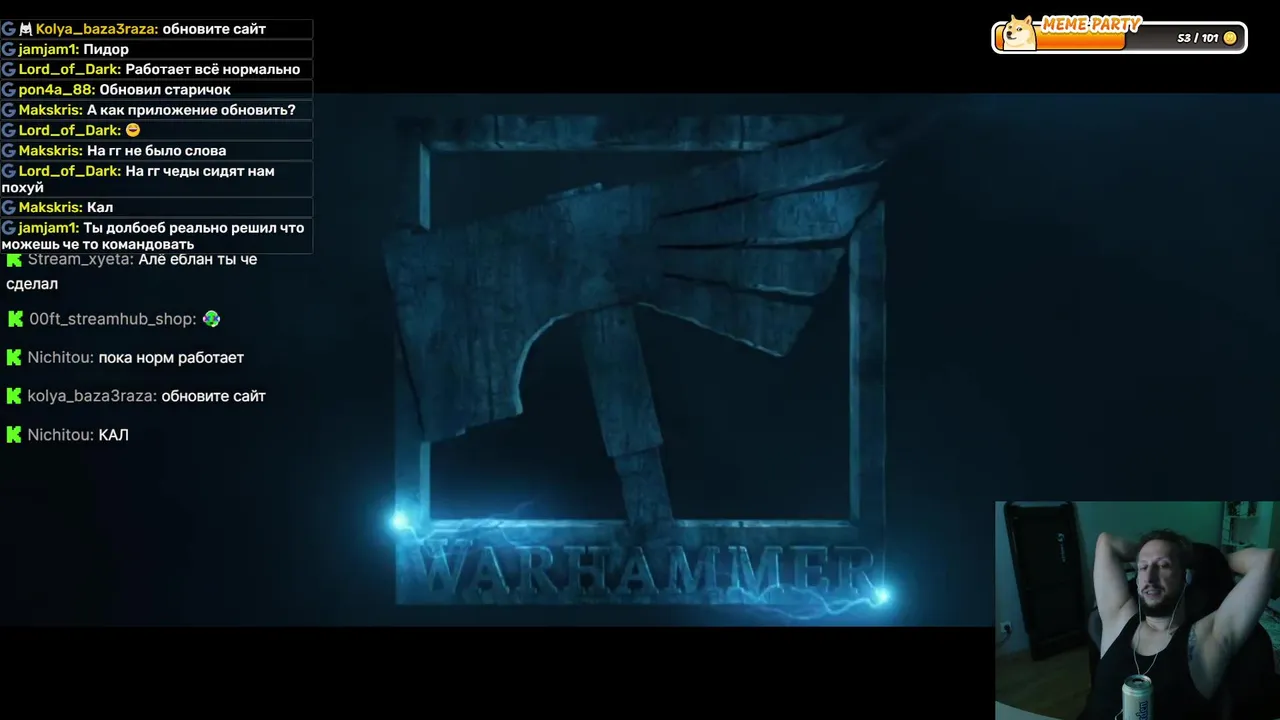Click the Kick icon next to 'пока норм работает'
Viewport: 1280px width, 720px height.
[x=14, y=357]
